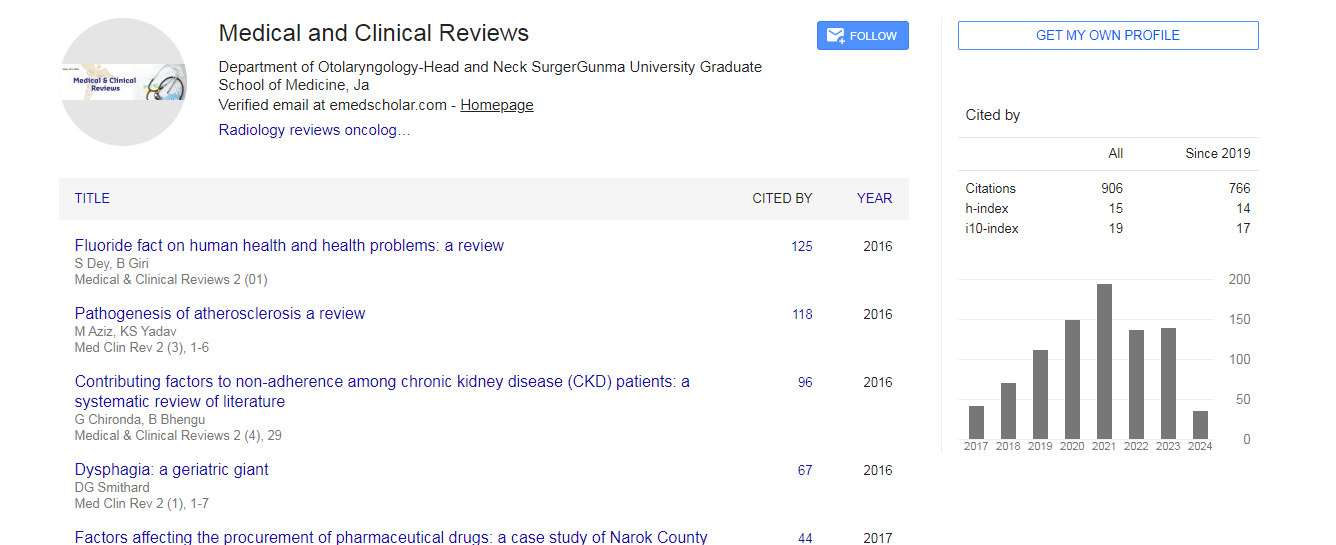Click the Follow button with envelope icon

coord(862,36)
